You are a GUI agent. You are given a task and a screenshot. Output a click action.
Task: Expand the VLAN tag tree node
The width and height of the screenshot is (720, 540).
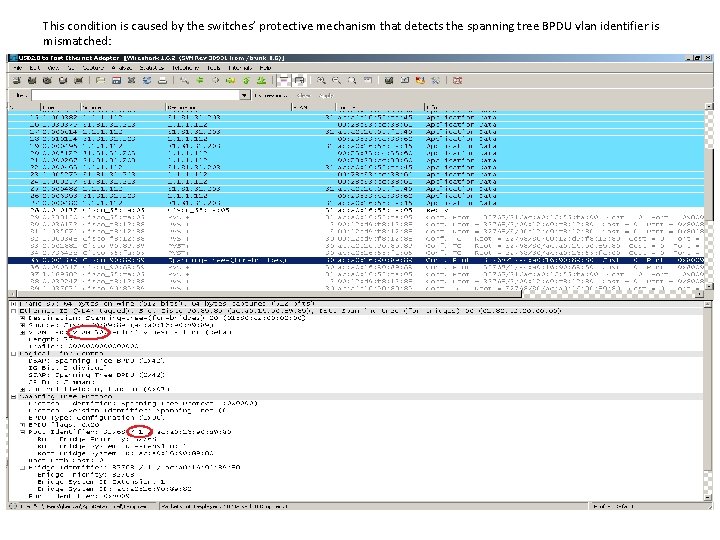tap(22, 332)
